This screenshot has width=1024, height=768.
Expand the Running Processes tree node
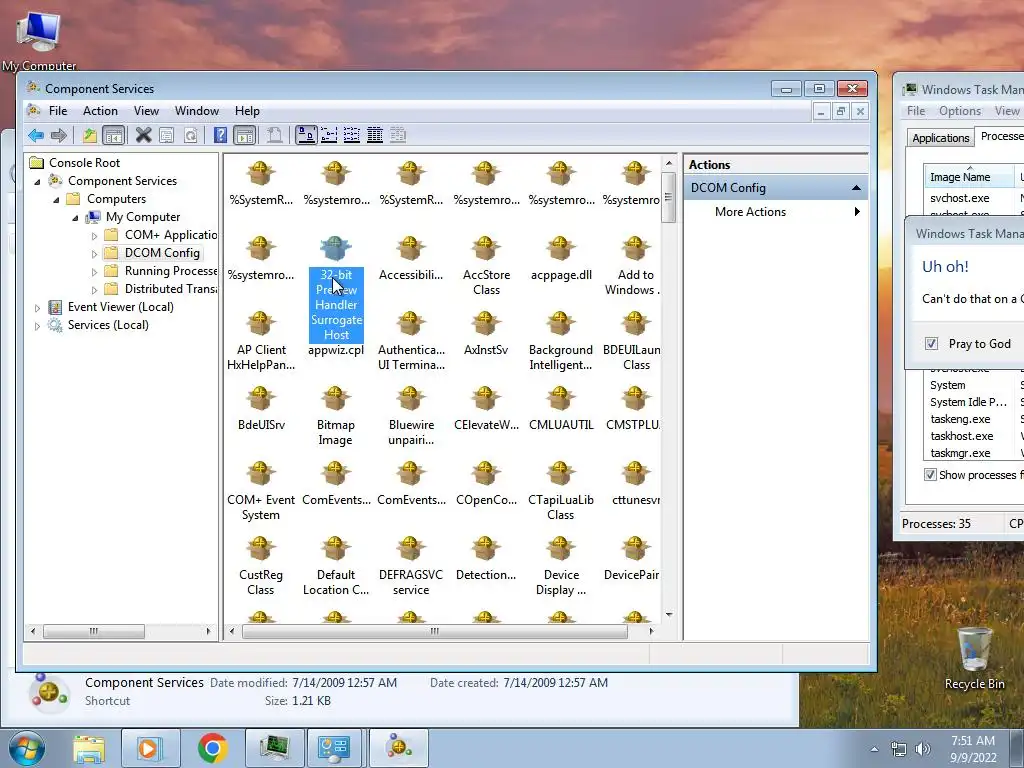[94, 272]
